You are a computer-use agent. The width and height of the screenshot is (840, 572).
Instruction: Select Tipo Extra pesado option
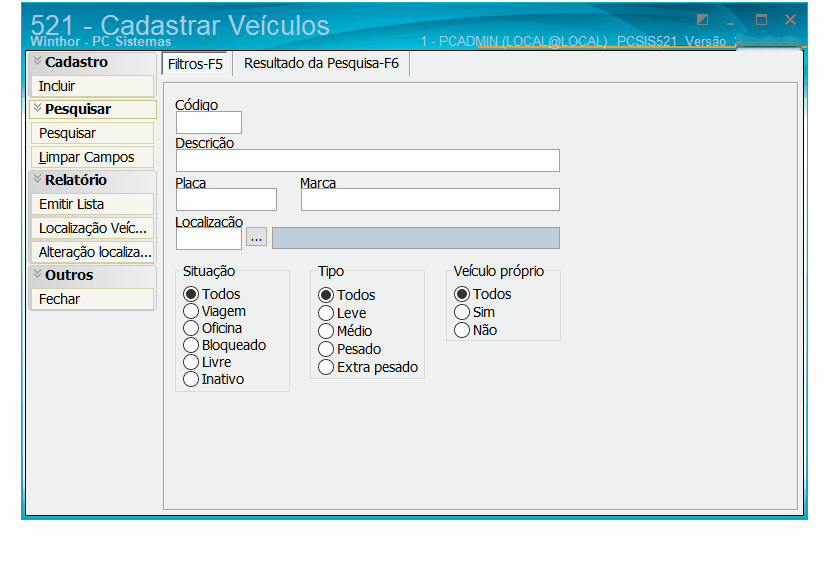point(326,368)
